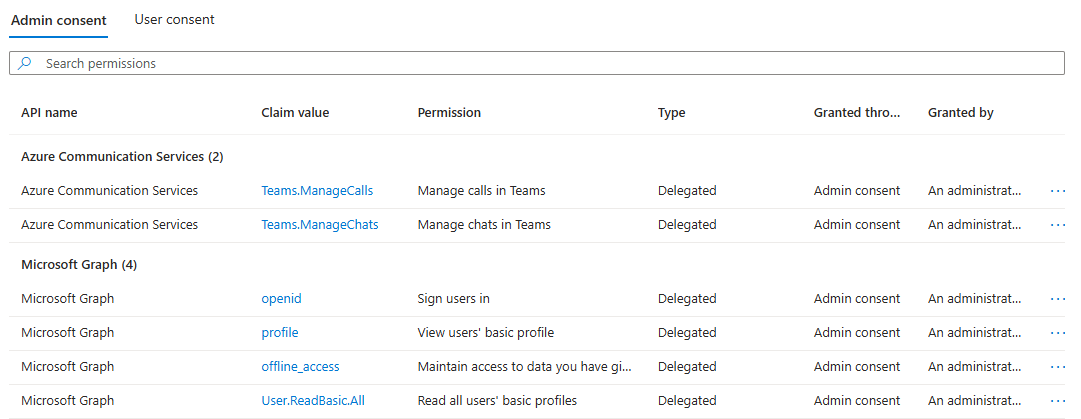Click the search magnifier icon
This screenshot has height=419, width=1081.
26,63
